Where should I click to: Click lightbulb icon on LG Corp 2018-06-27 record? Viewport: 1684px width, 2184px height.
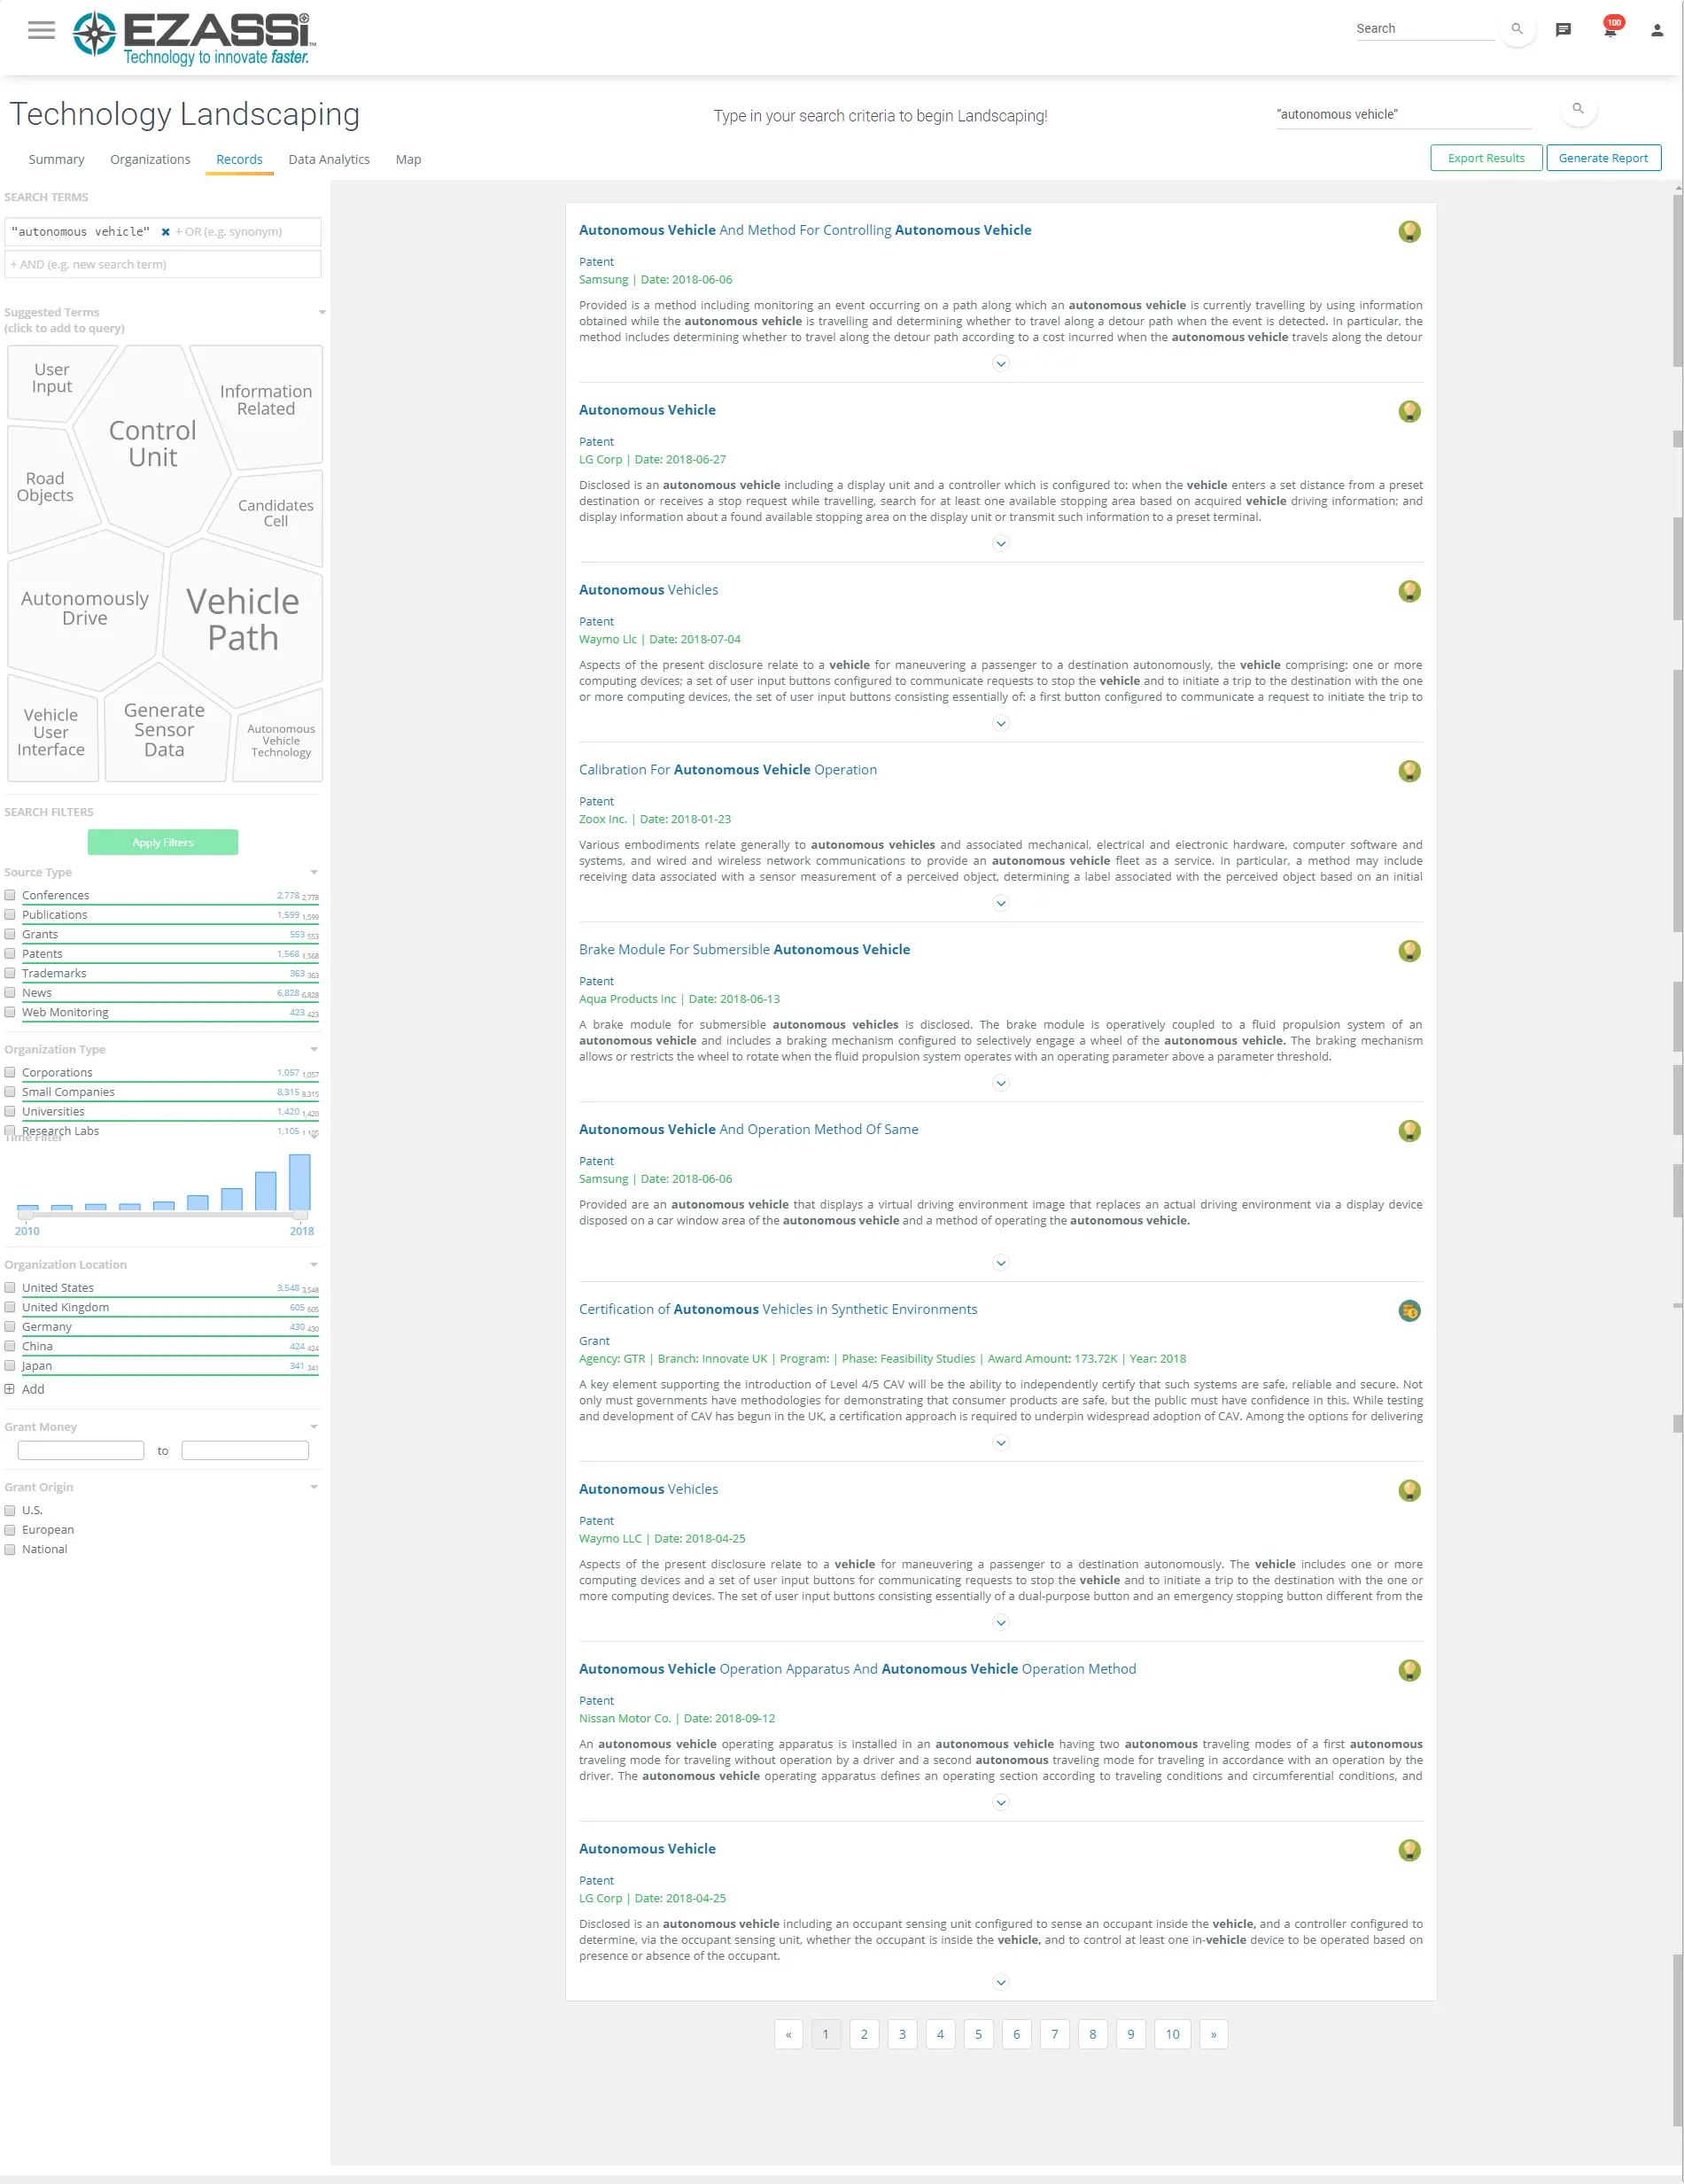1409,412
